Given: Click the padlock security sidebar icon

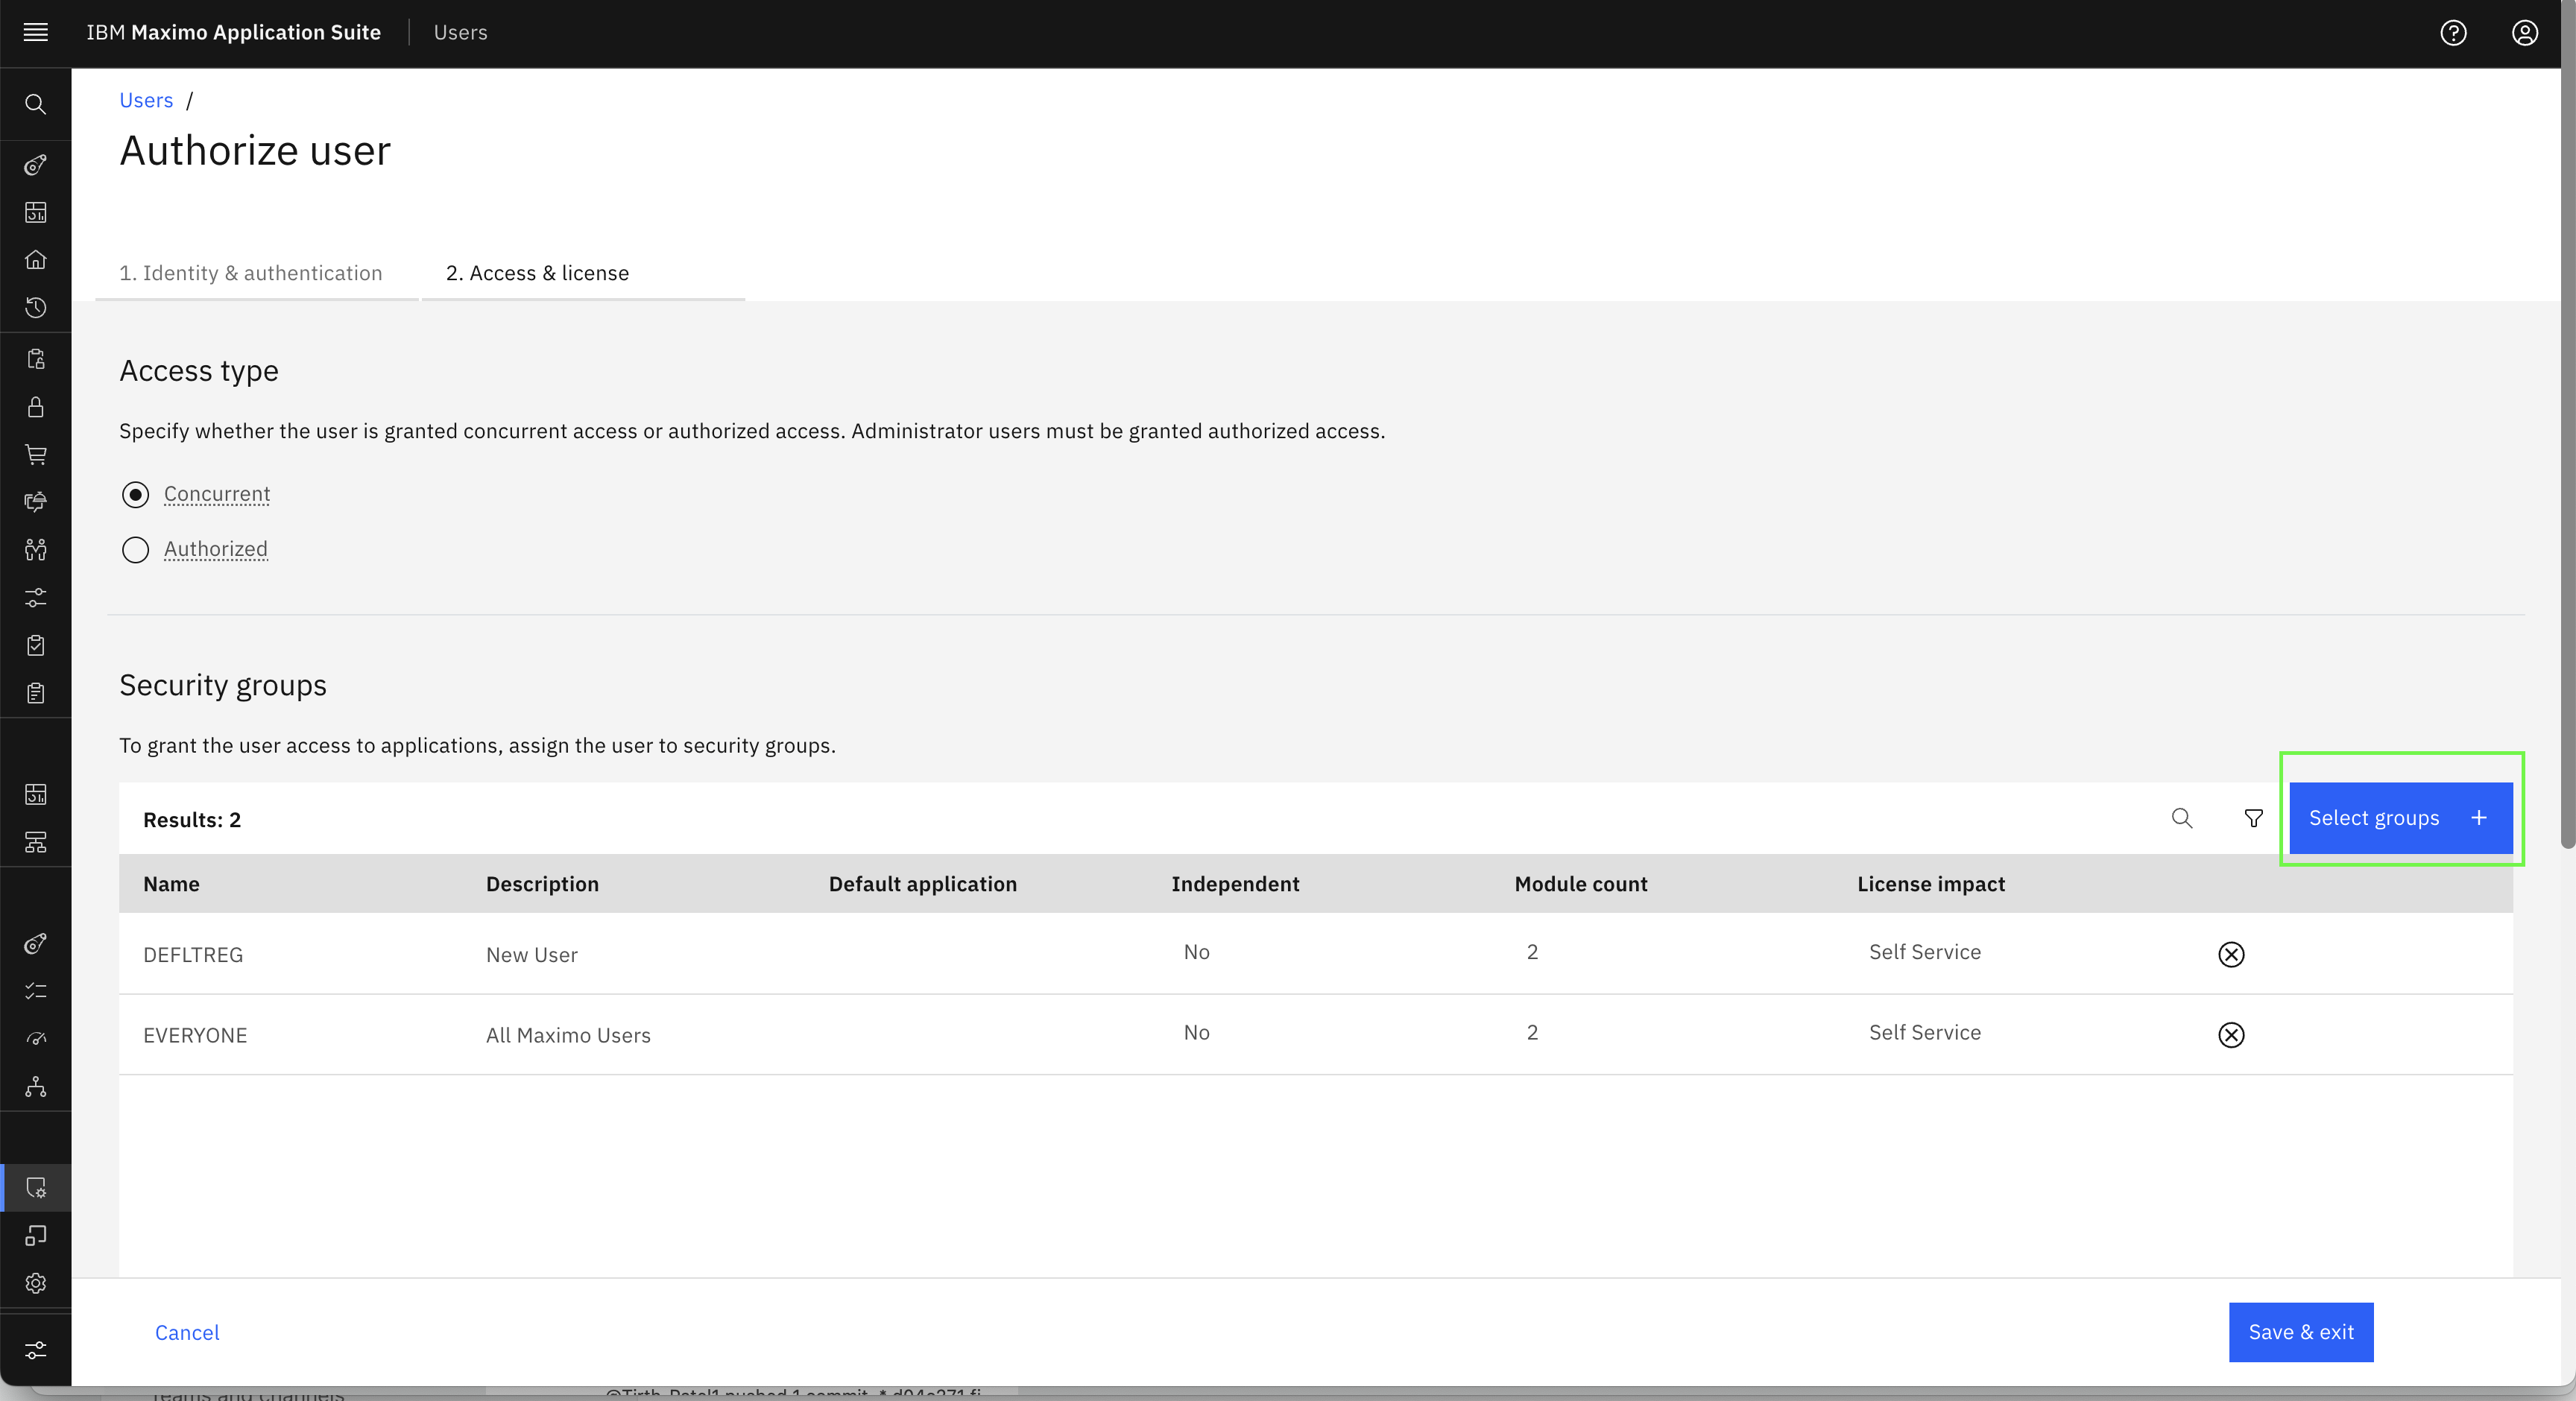Looking at the screenshot, I should click(x=35, y=407).
